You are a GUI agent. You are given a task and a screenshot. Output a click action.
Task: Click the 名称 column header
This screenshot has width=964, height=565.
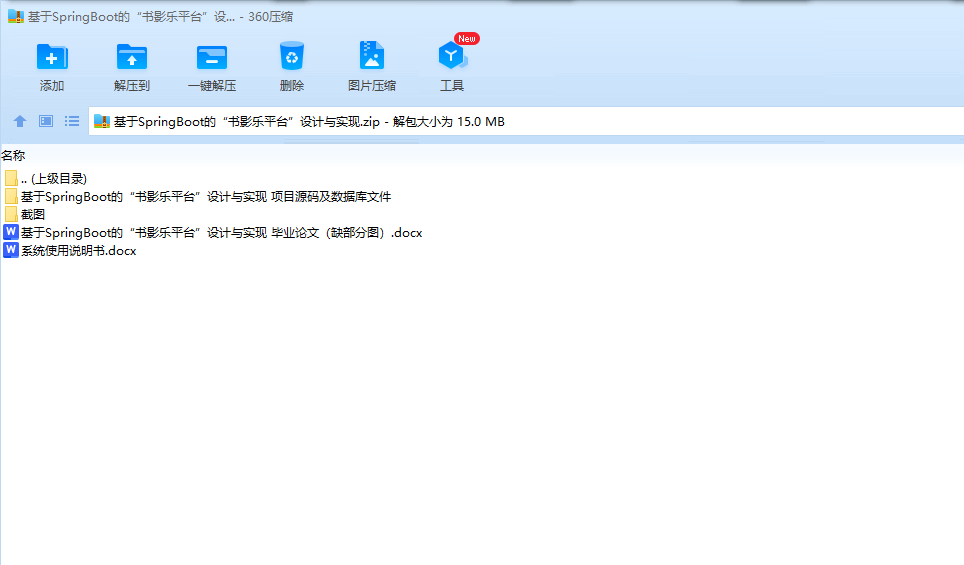13,156
